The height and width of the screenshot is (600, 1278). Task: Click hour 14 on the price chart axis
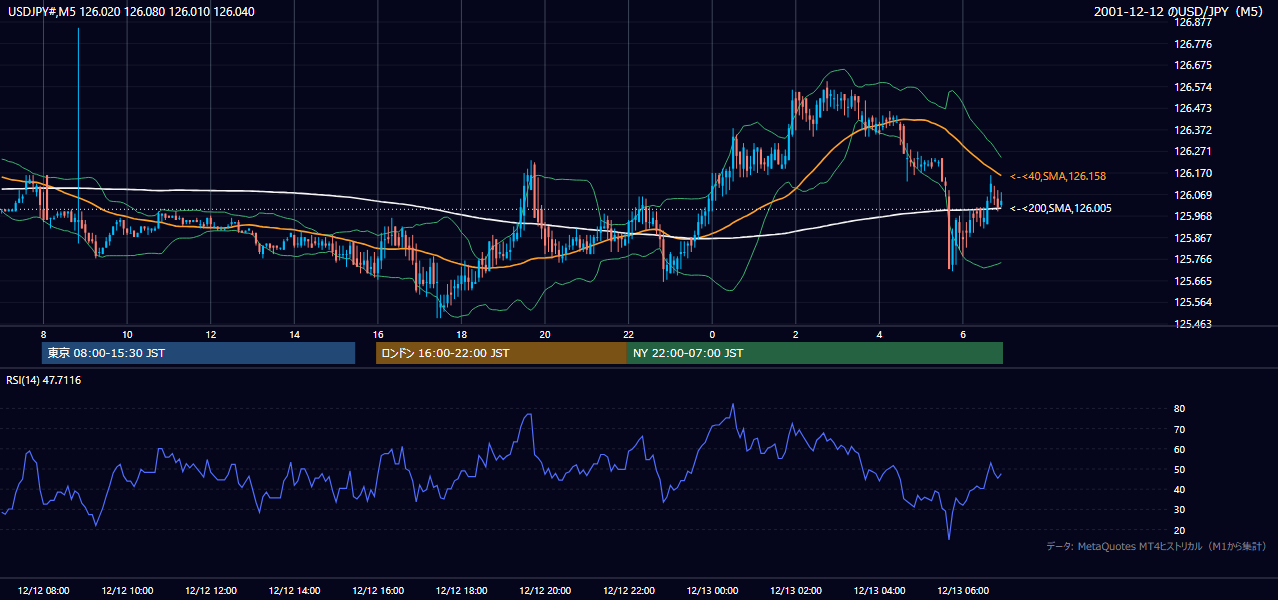[x=294, y=334]
